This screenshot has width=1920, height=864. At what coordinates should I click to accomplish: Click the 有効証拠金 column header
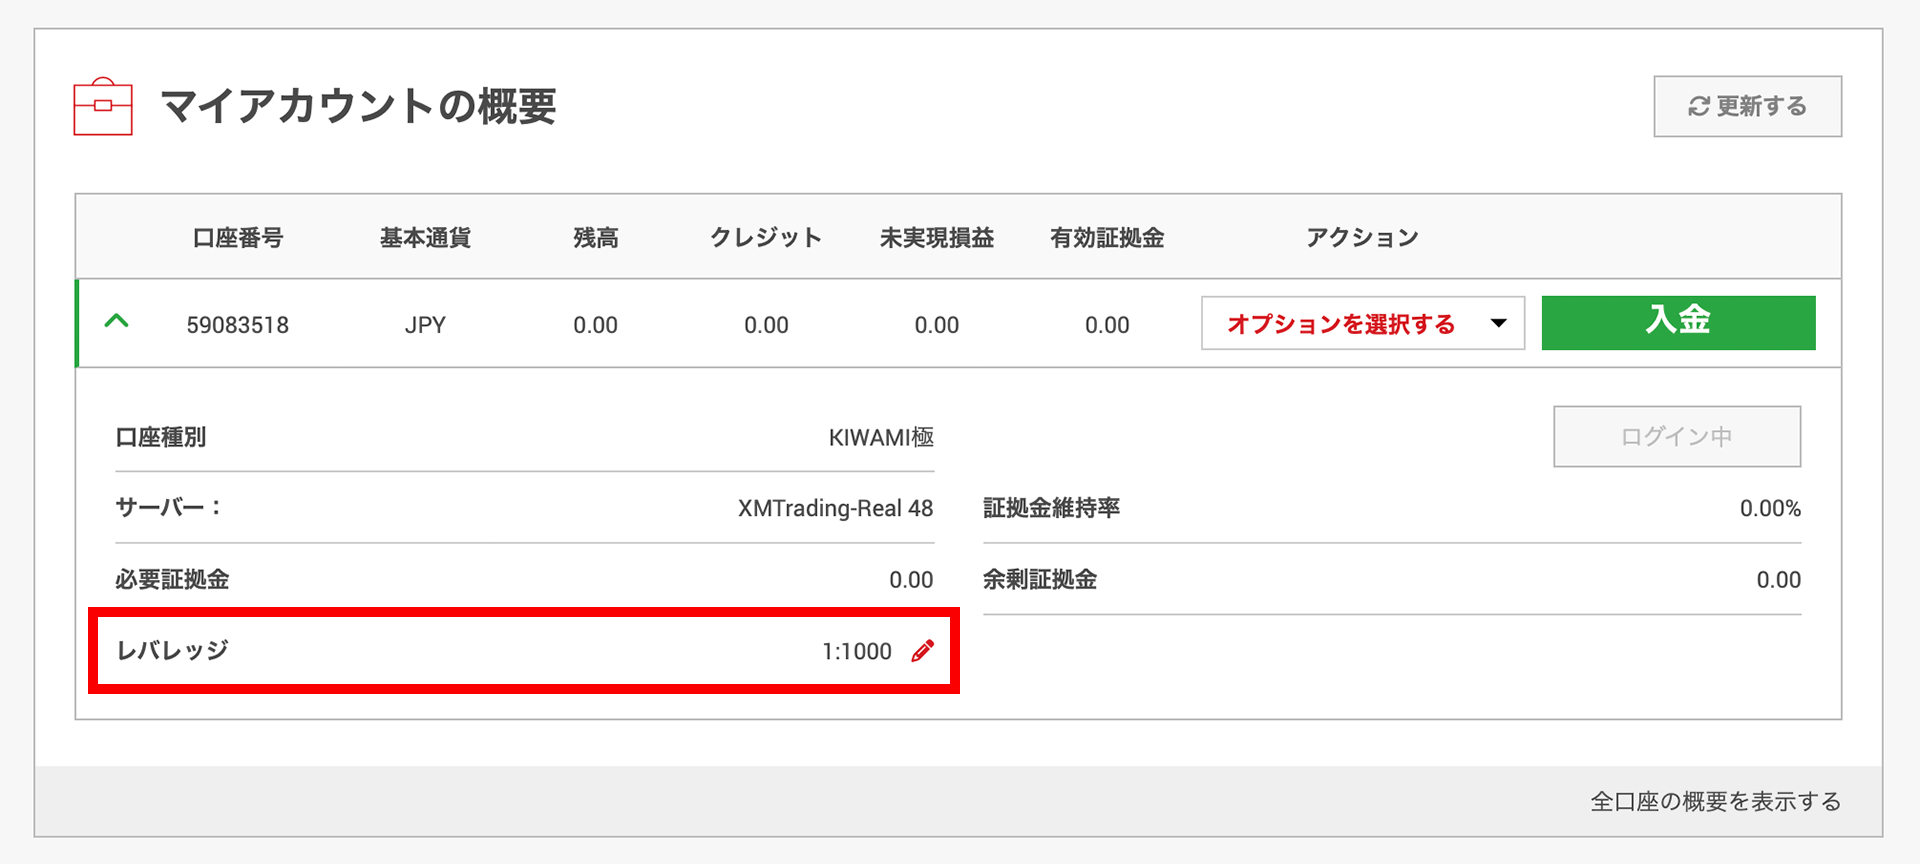[x=1107, y=238]
